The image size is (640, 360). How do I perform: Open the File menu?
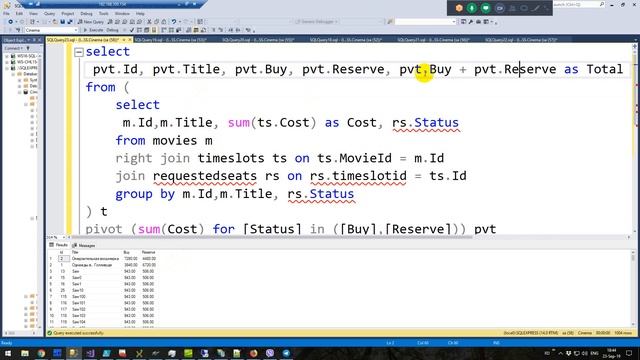click(6, 13)
